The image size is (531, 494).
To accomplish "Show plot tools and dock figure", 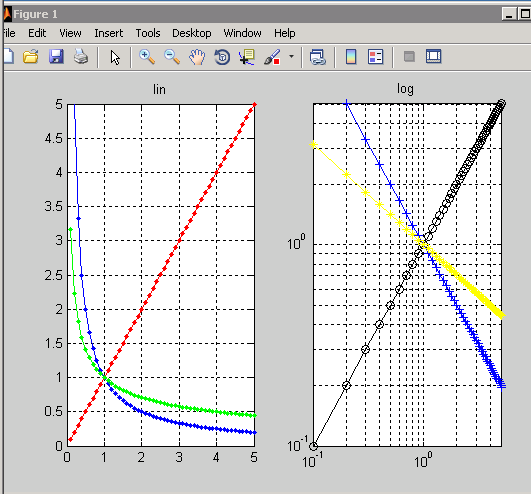I will click(x=433, y=56).
